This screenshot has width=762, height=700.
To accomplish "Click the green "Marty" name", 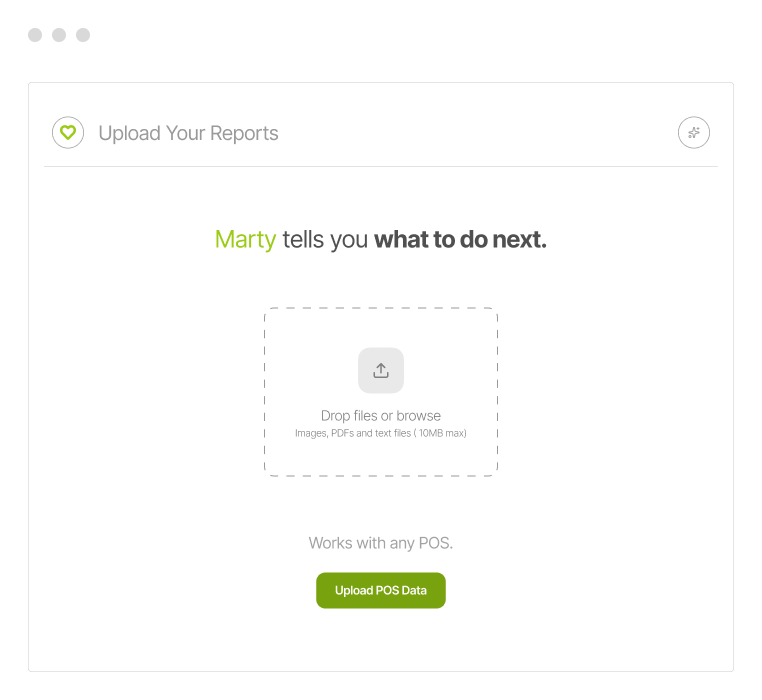I will tap(245, 240).
